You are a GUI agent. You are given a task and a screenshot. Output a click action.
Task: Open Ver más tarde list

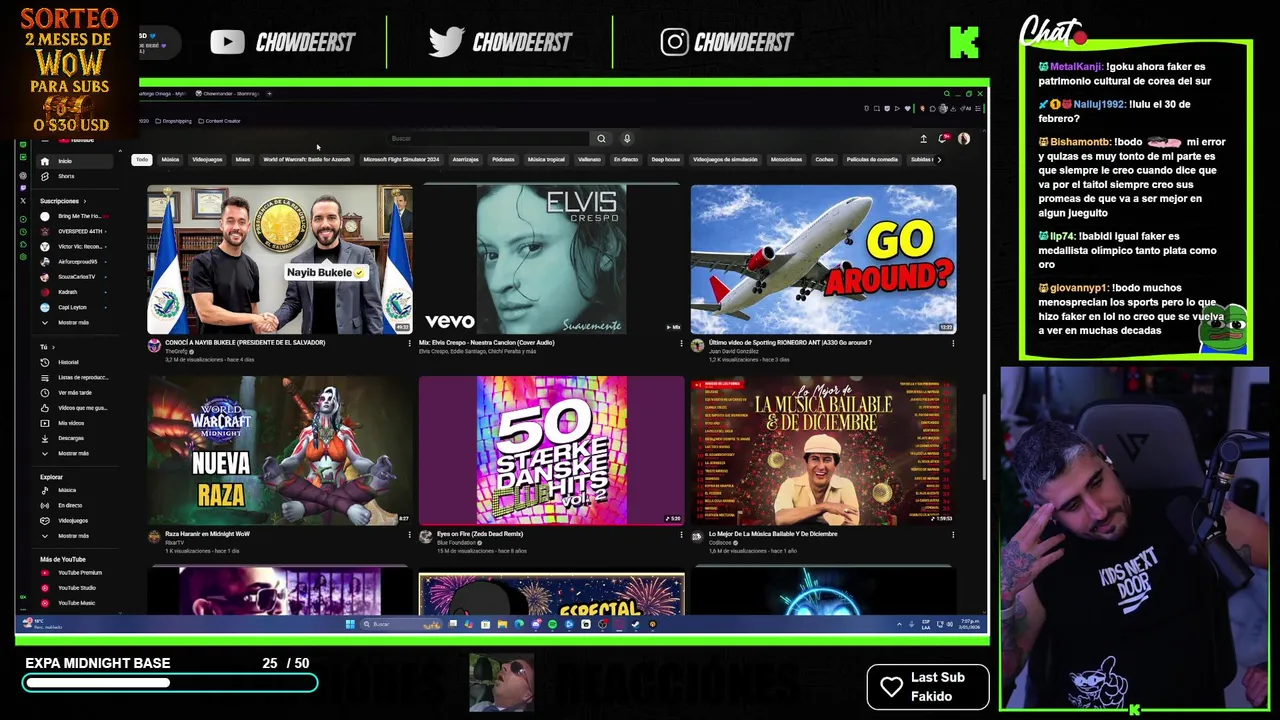[74, 393]
